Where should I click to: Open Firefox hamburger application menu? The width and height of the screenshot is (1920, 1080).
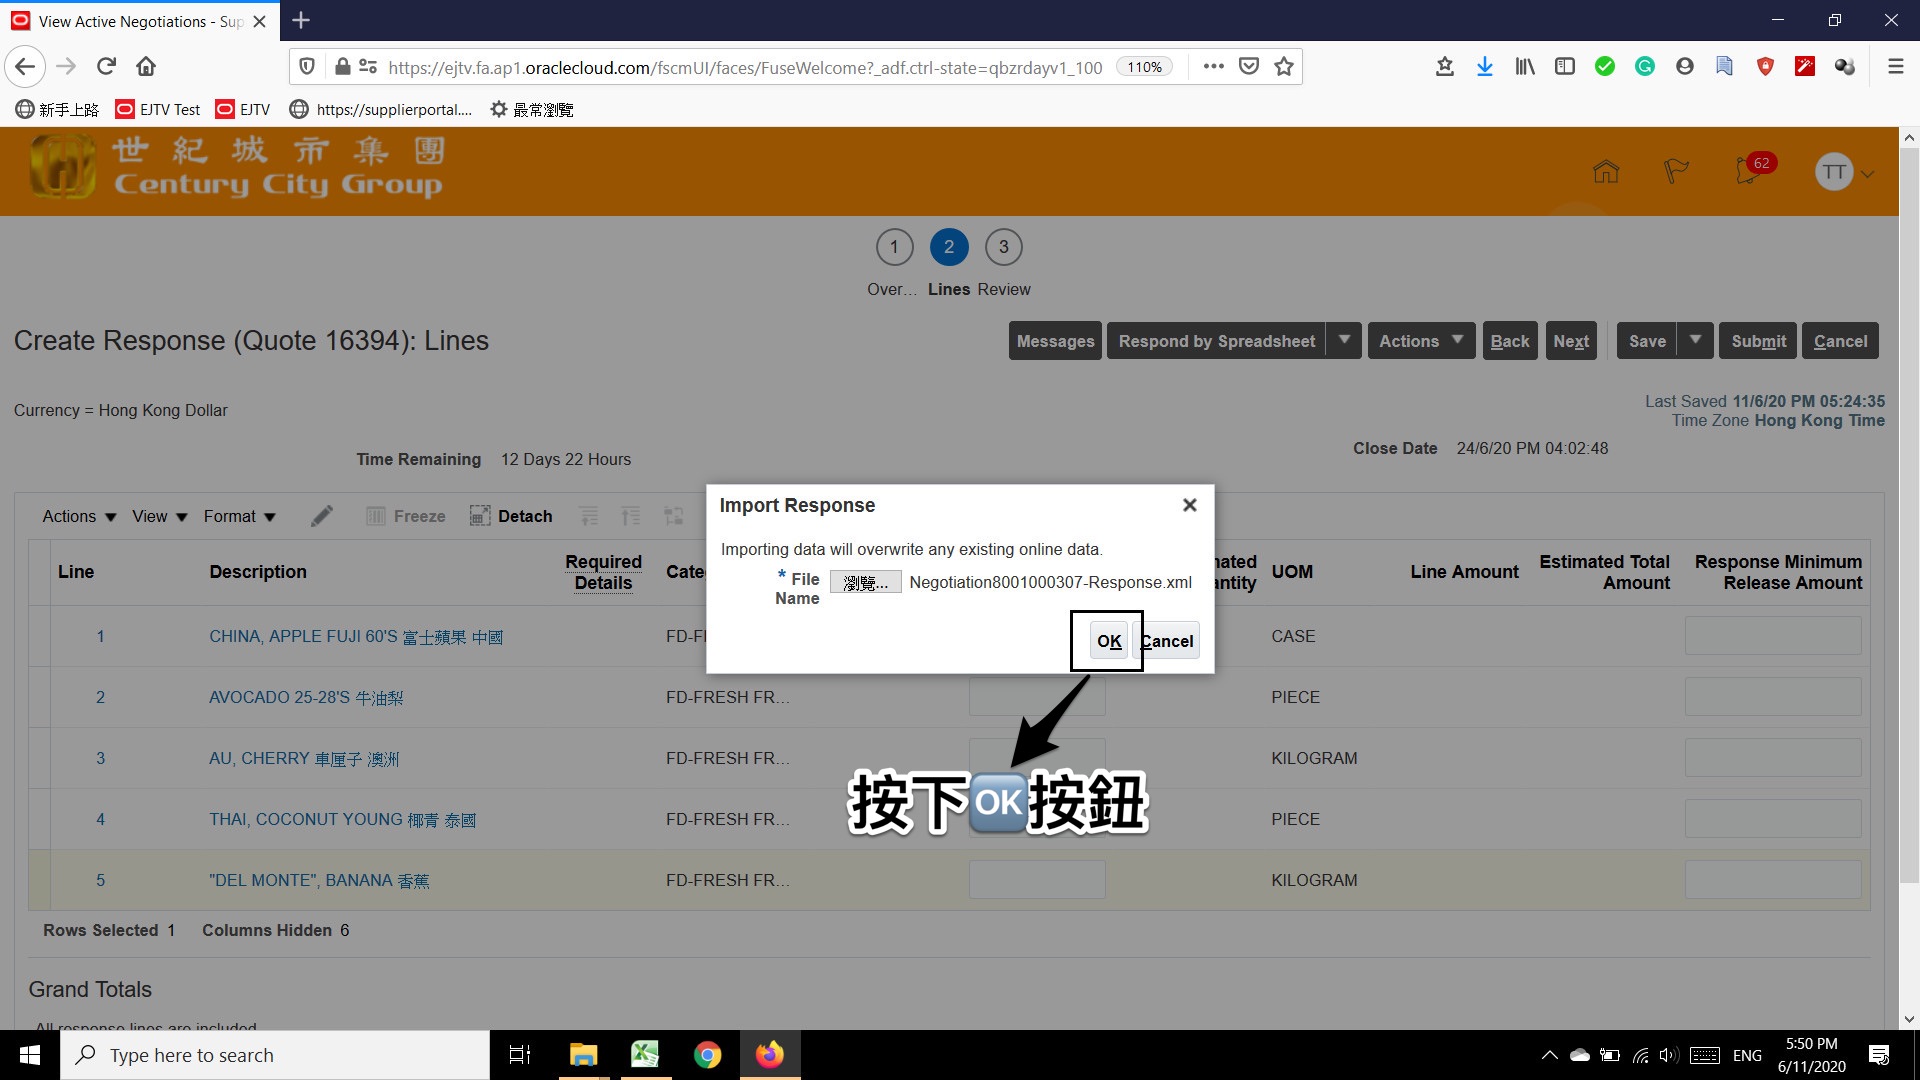point(1895,66)
